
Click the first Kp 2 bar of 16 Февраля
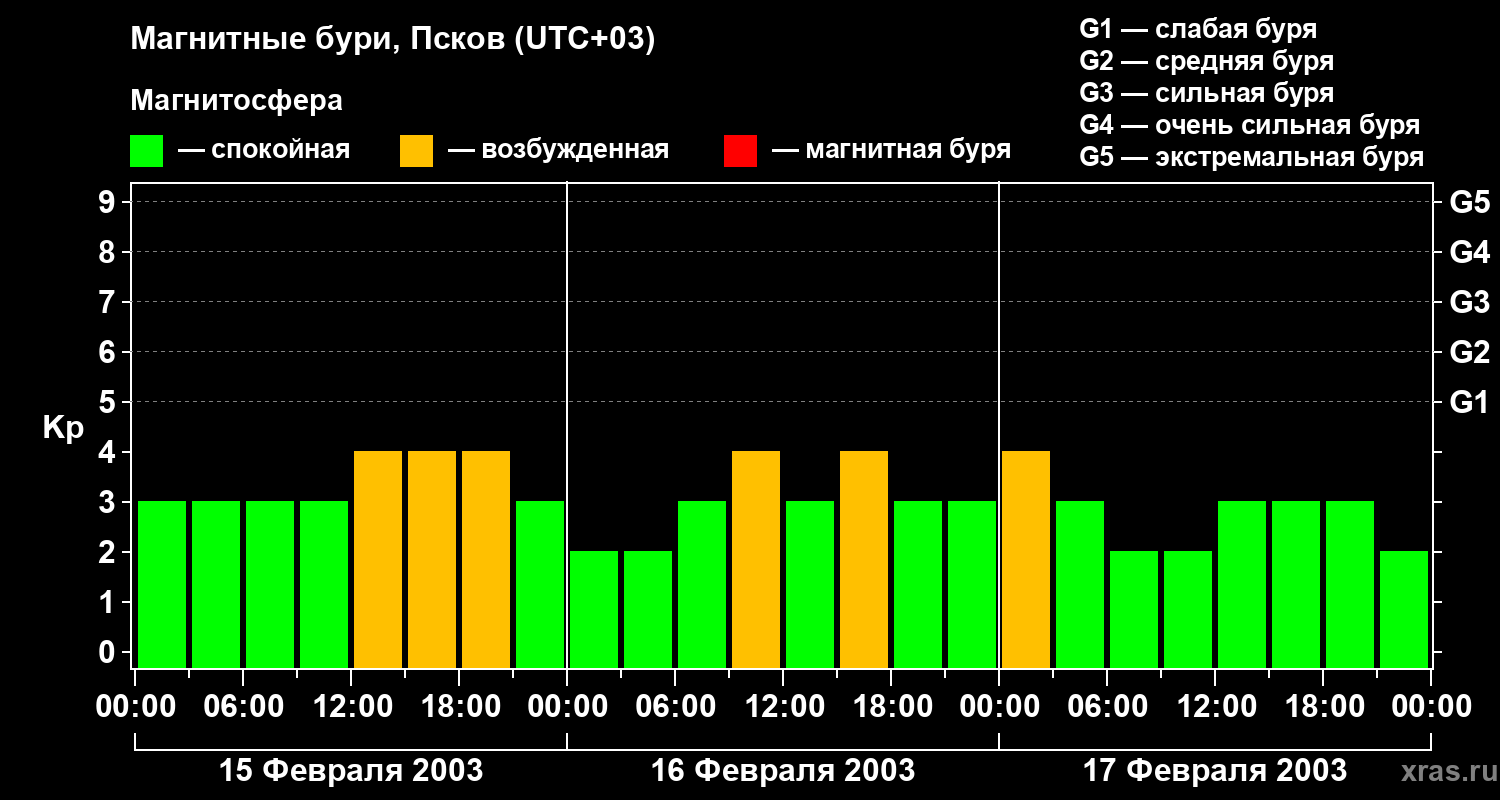(594, 609)
